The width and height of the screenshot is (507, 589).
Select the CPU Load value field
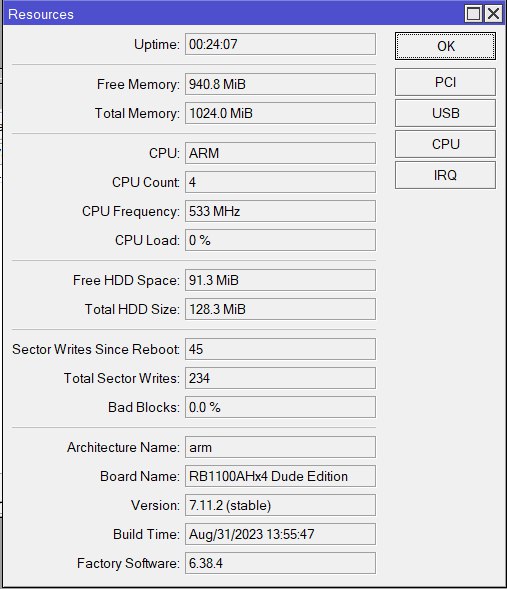point(280,240)
